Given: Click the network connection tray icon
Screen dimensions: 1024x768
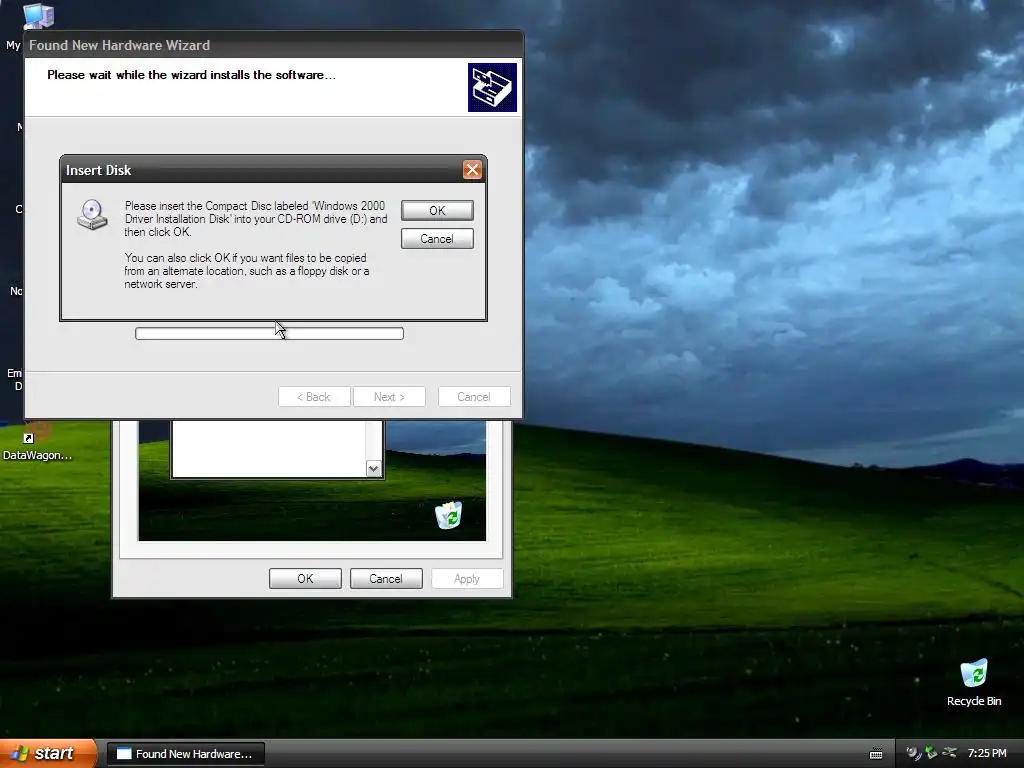Looking at the screenshot, I should (950, 753).
